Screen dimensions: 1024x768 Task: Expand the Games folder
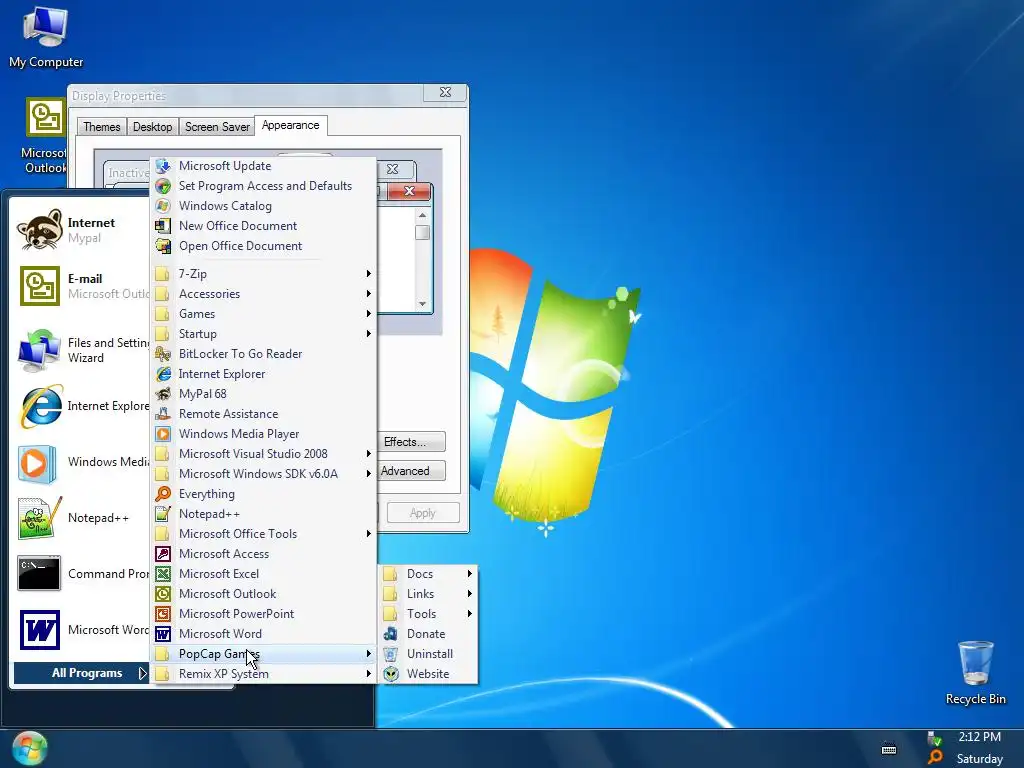pos(264,314)
